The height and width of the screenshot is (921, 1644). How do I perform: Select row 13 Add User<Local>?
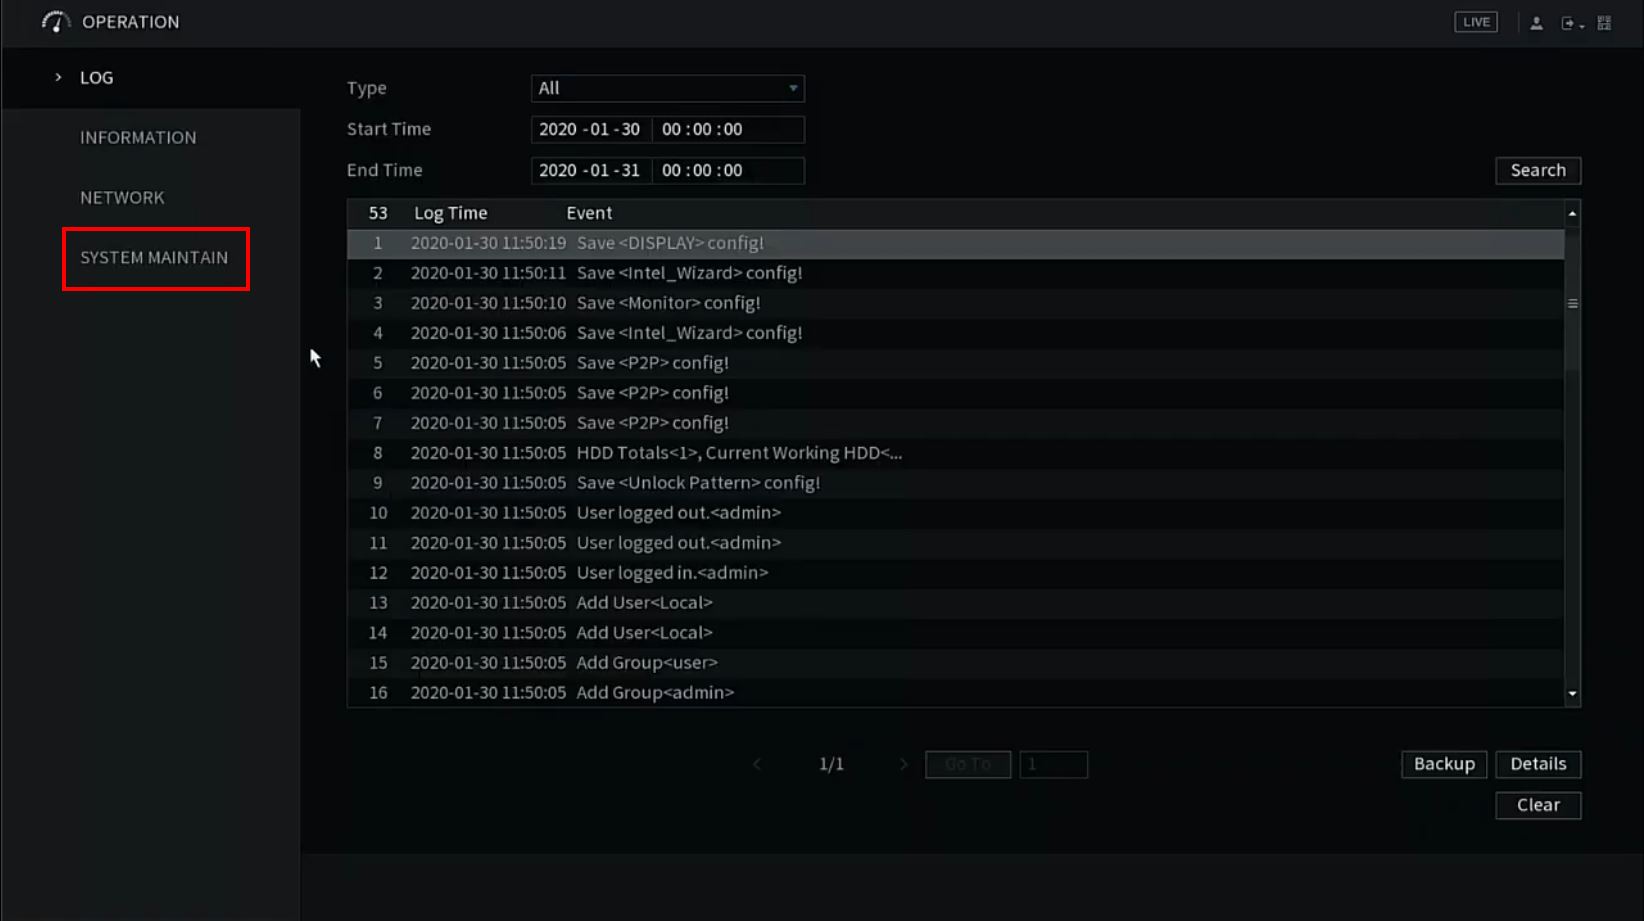click(x=955, y=603)
